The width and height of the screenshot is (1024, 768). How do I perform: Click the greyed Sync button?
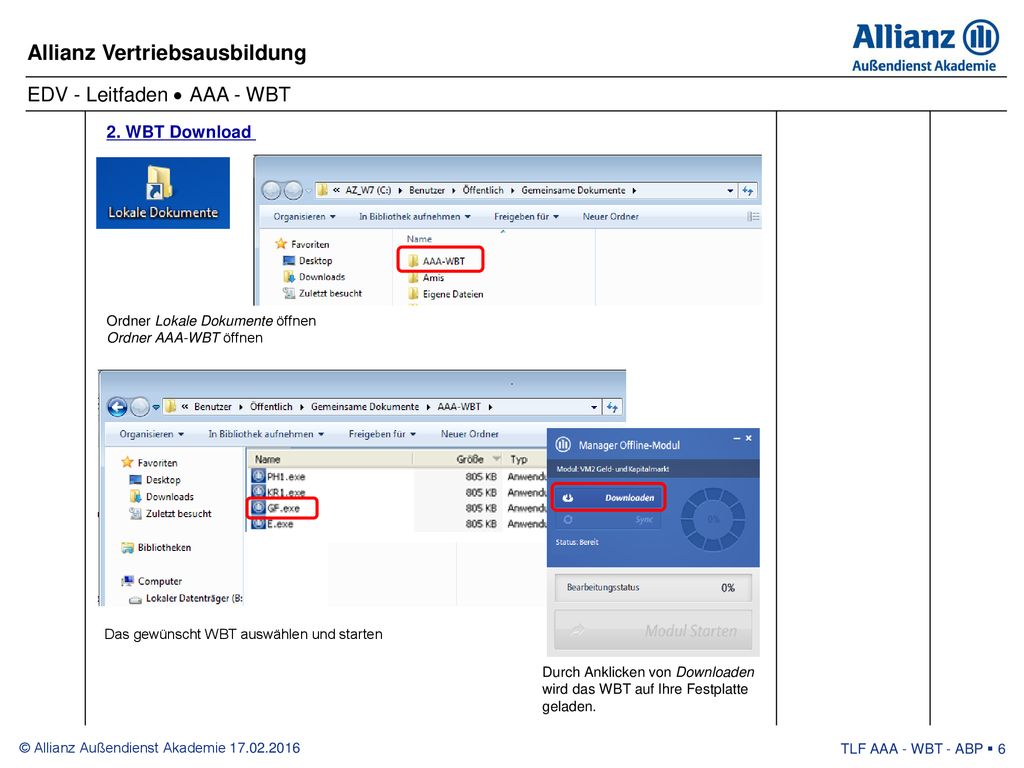point(608,520)
